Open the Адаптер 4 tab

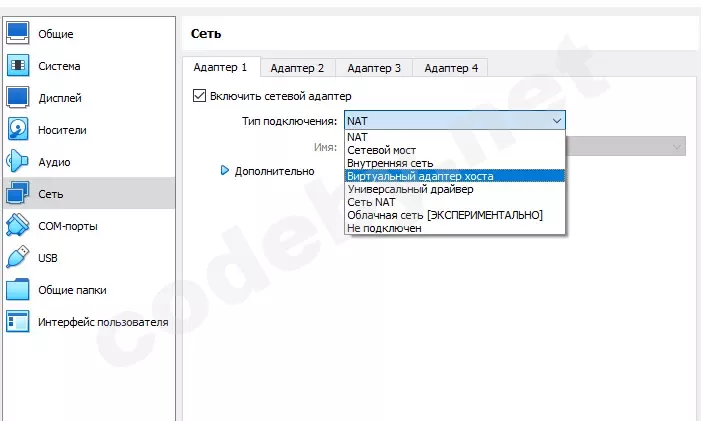coord(451,68)
